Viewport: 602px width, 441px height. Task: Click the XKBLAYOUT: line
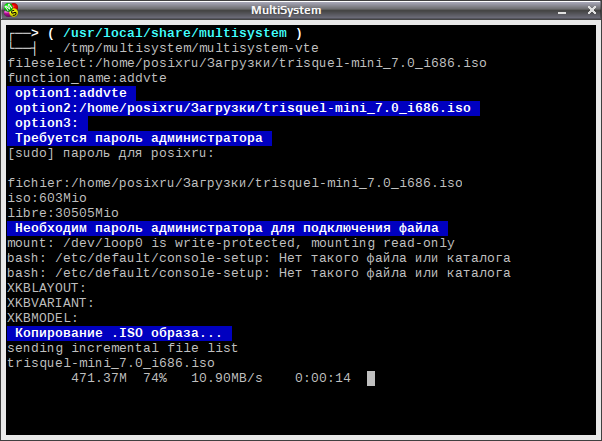click(46, 288)
